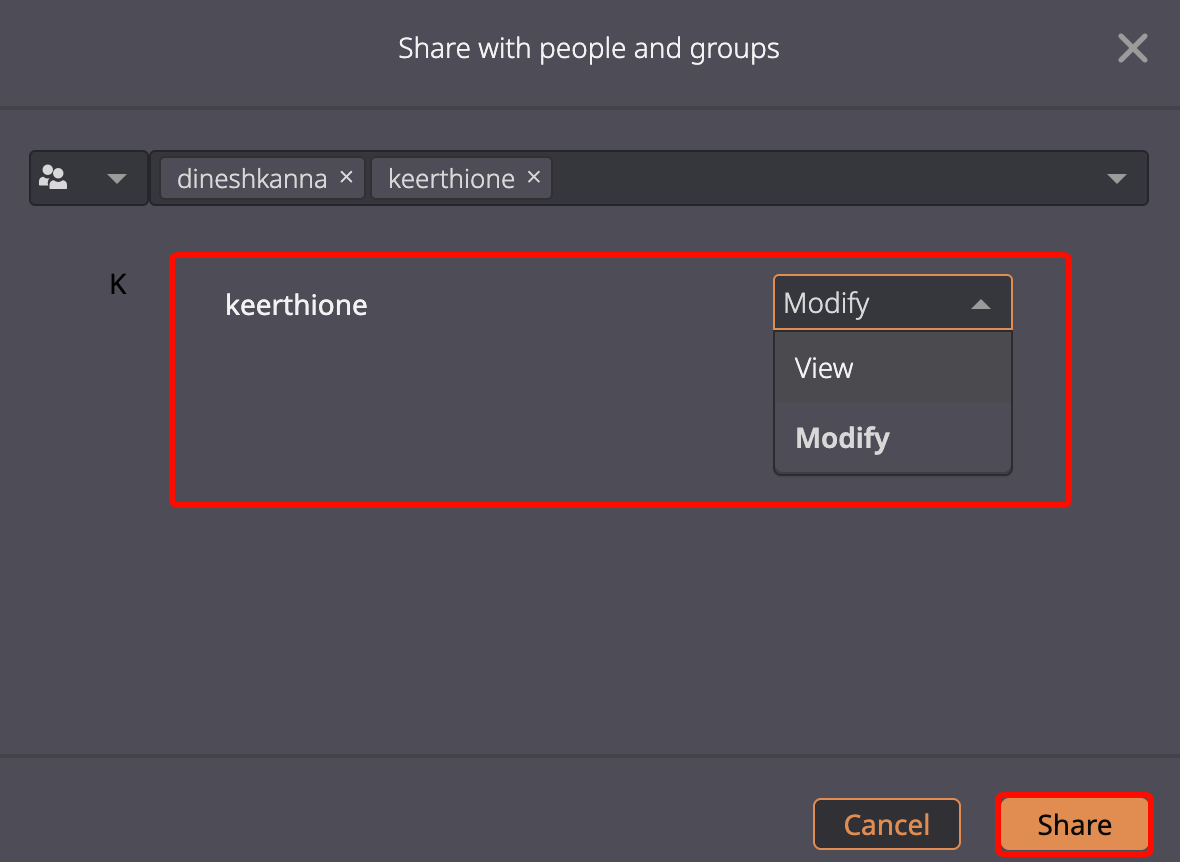Remove keerthione tag from recipients
The width and height of the screenshot is (1180, 862).
point(534,177)
